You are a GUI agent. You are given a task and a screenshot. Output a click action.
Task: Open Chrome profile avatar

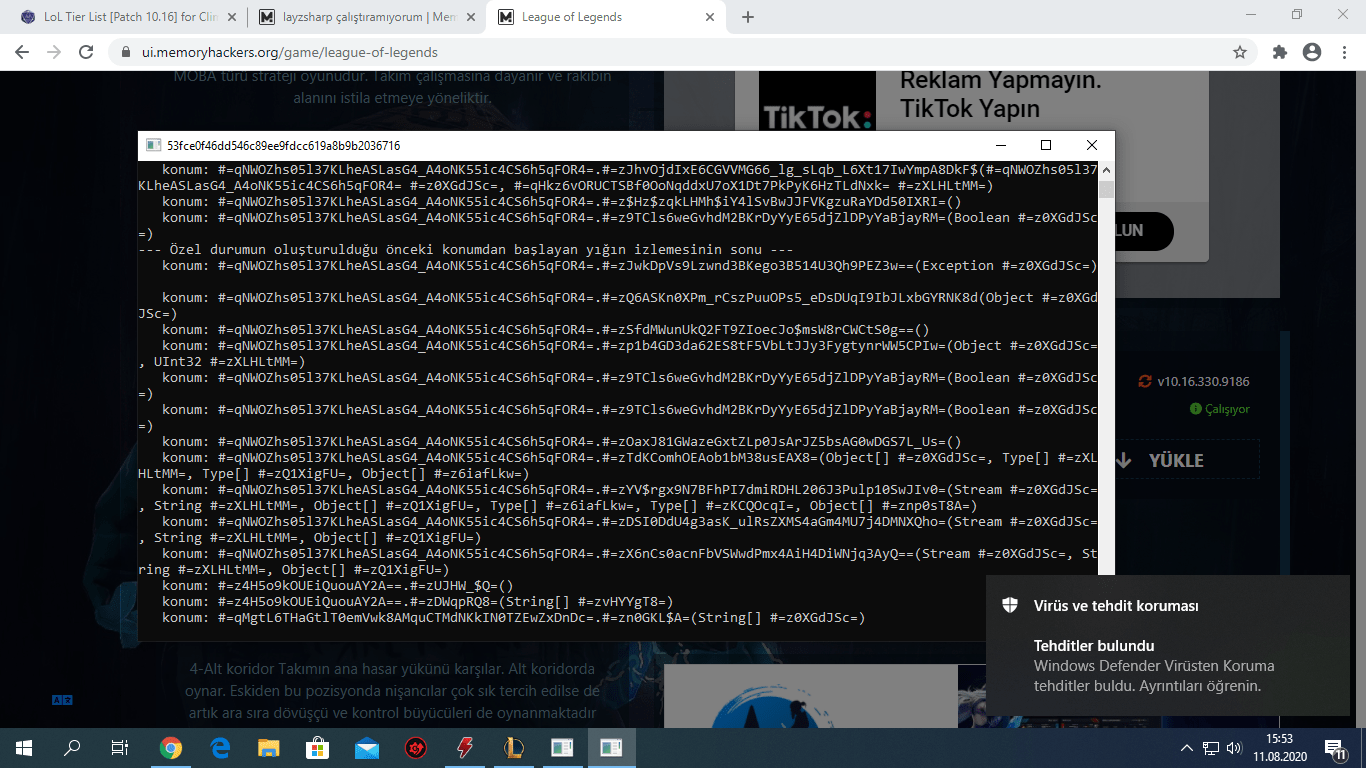coord(1312,52)
